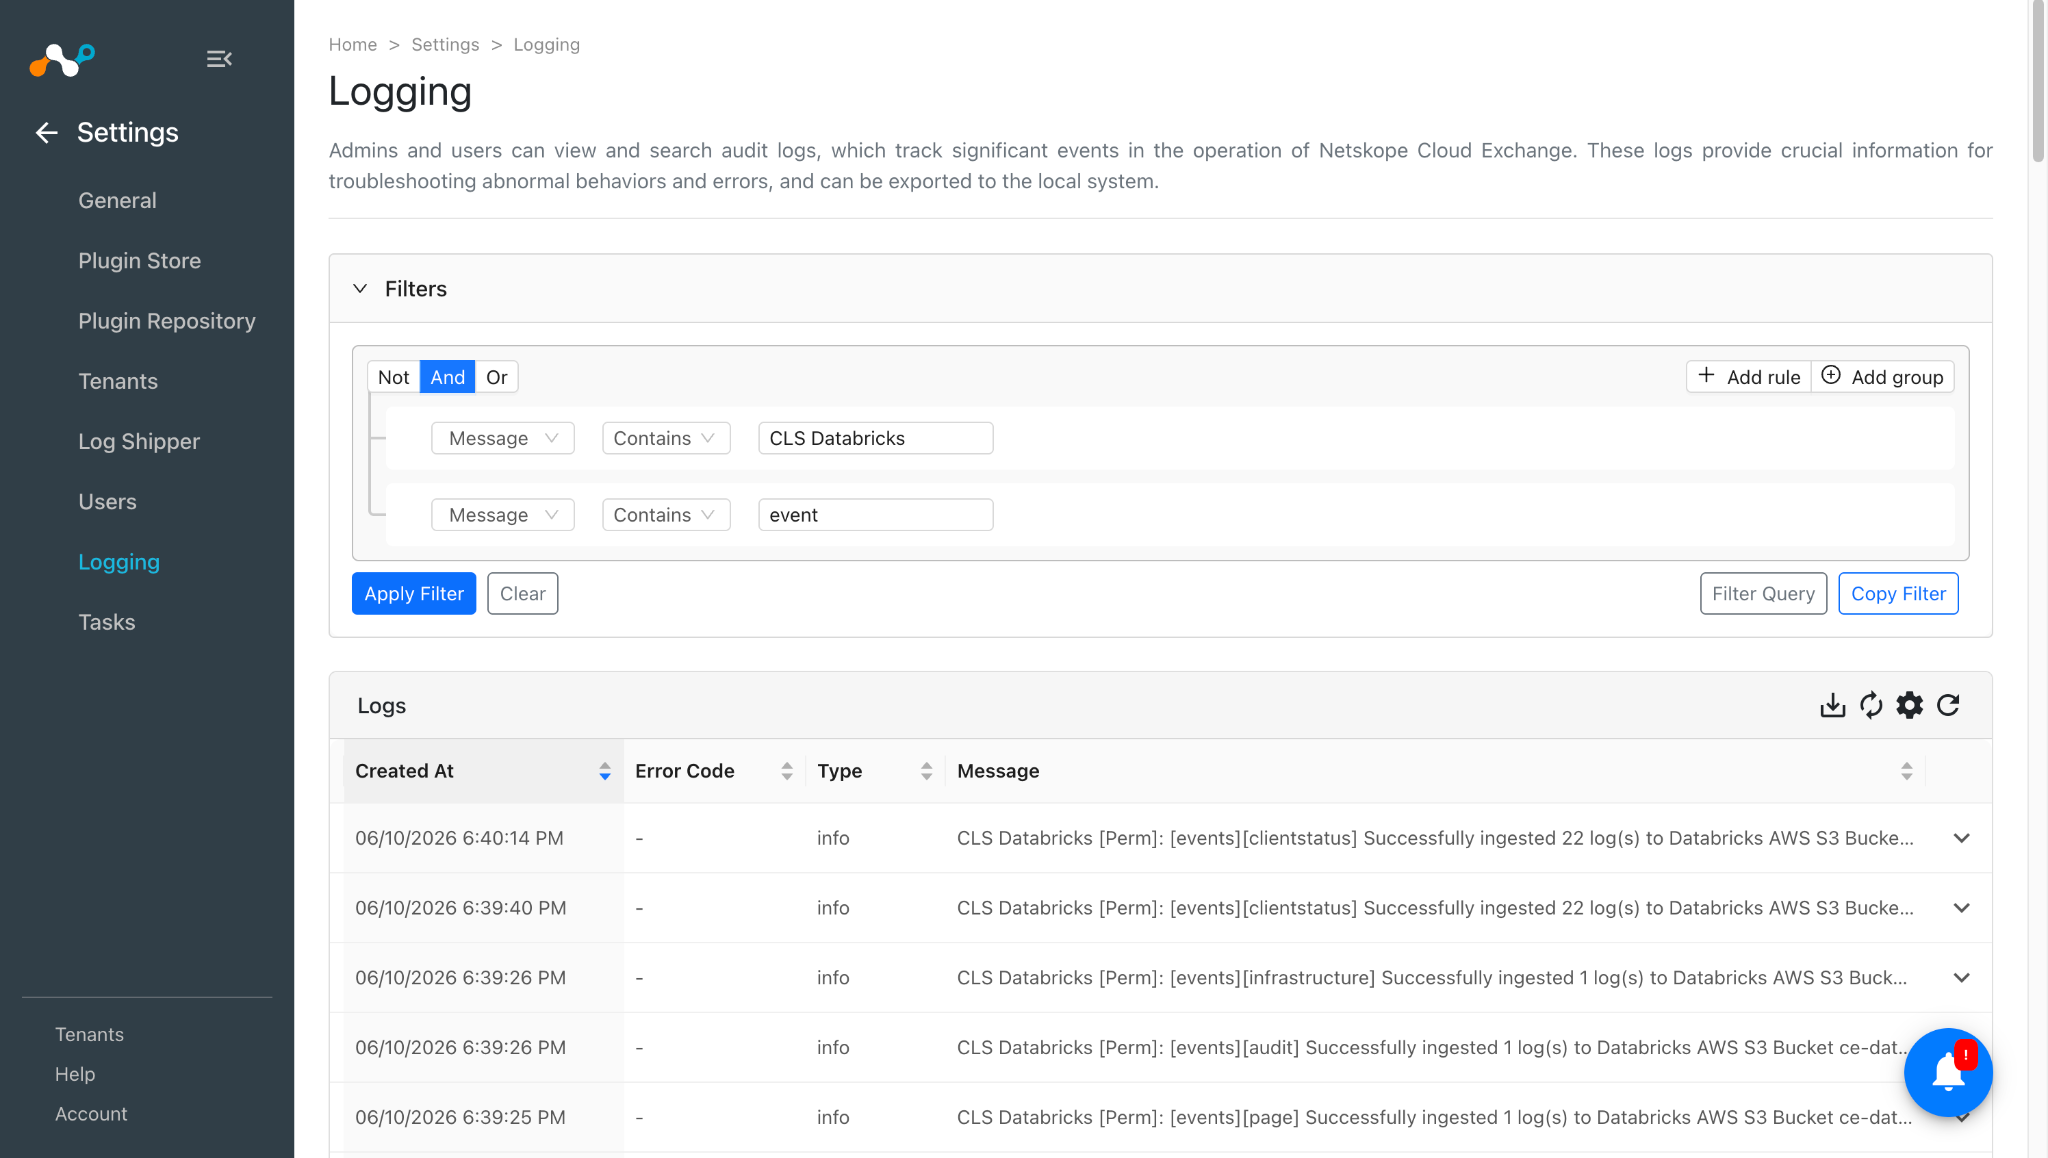
Task: Click the Netskope logo icon
Action: click(x=62, y=60)
